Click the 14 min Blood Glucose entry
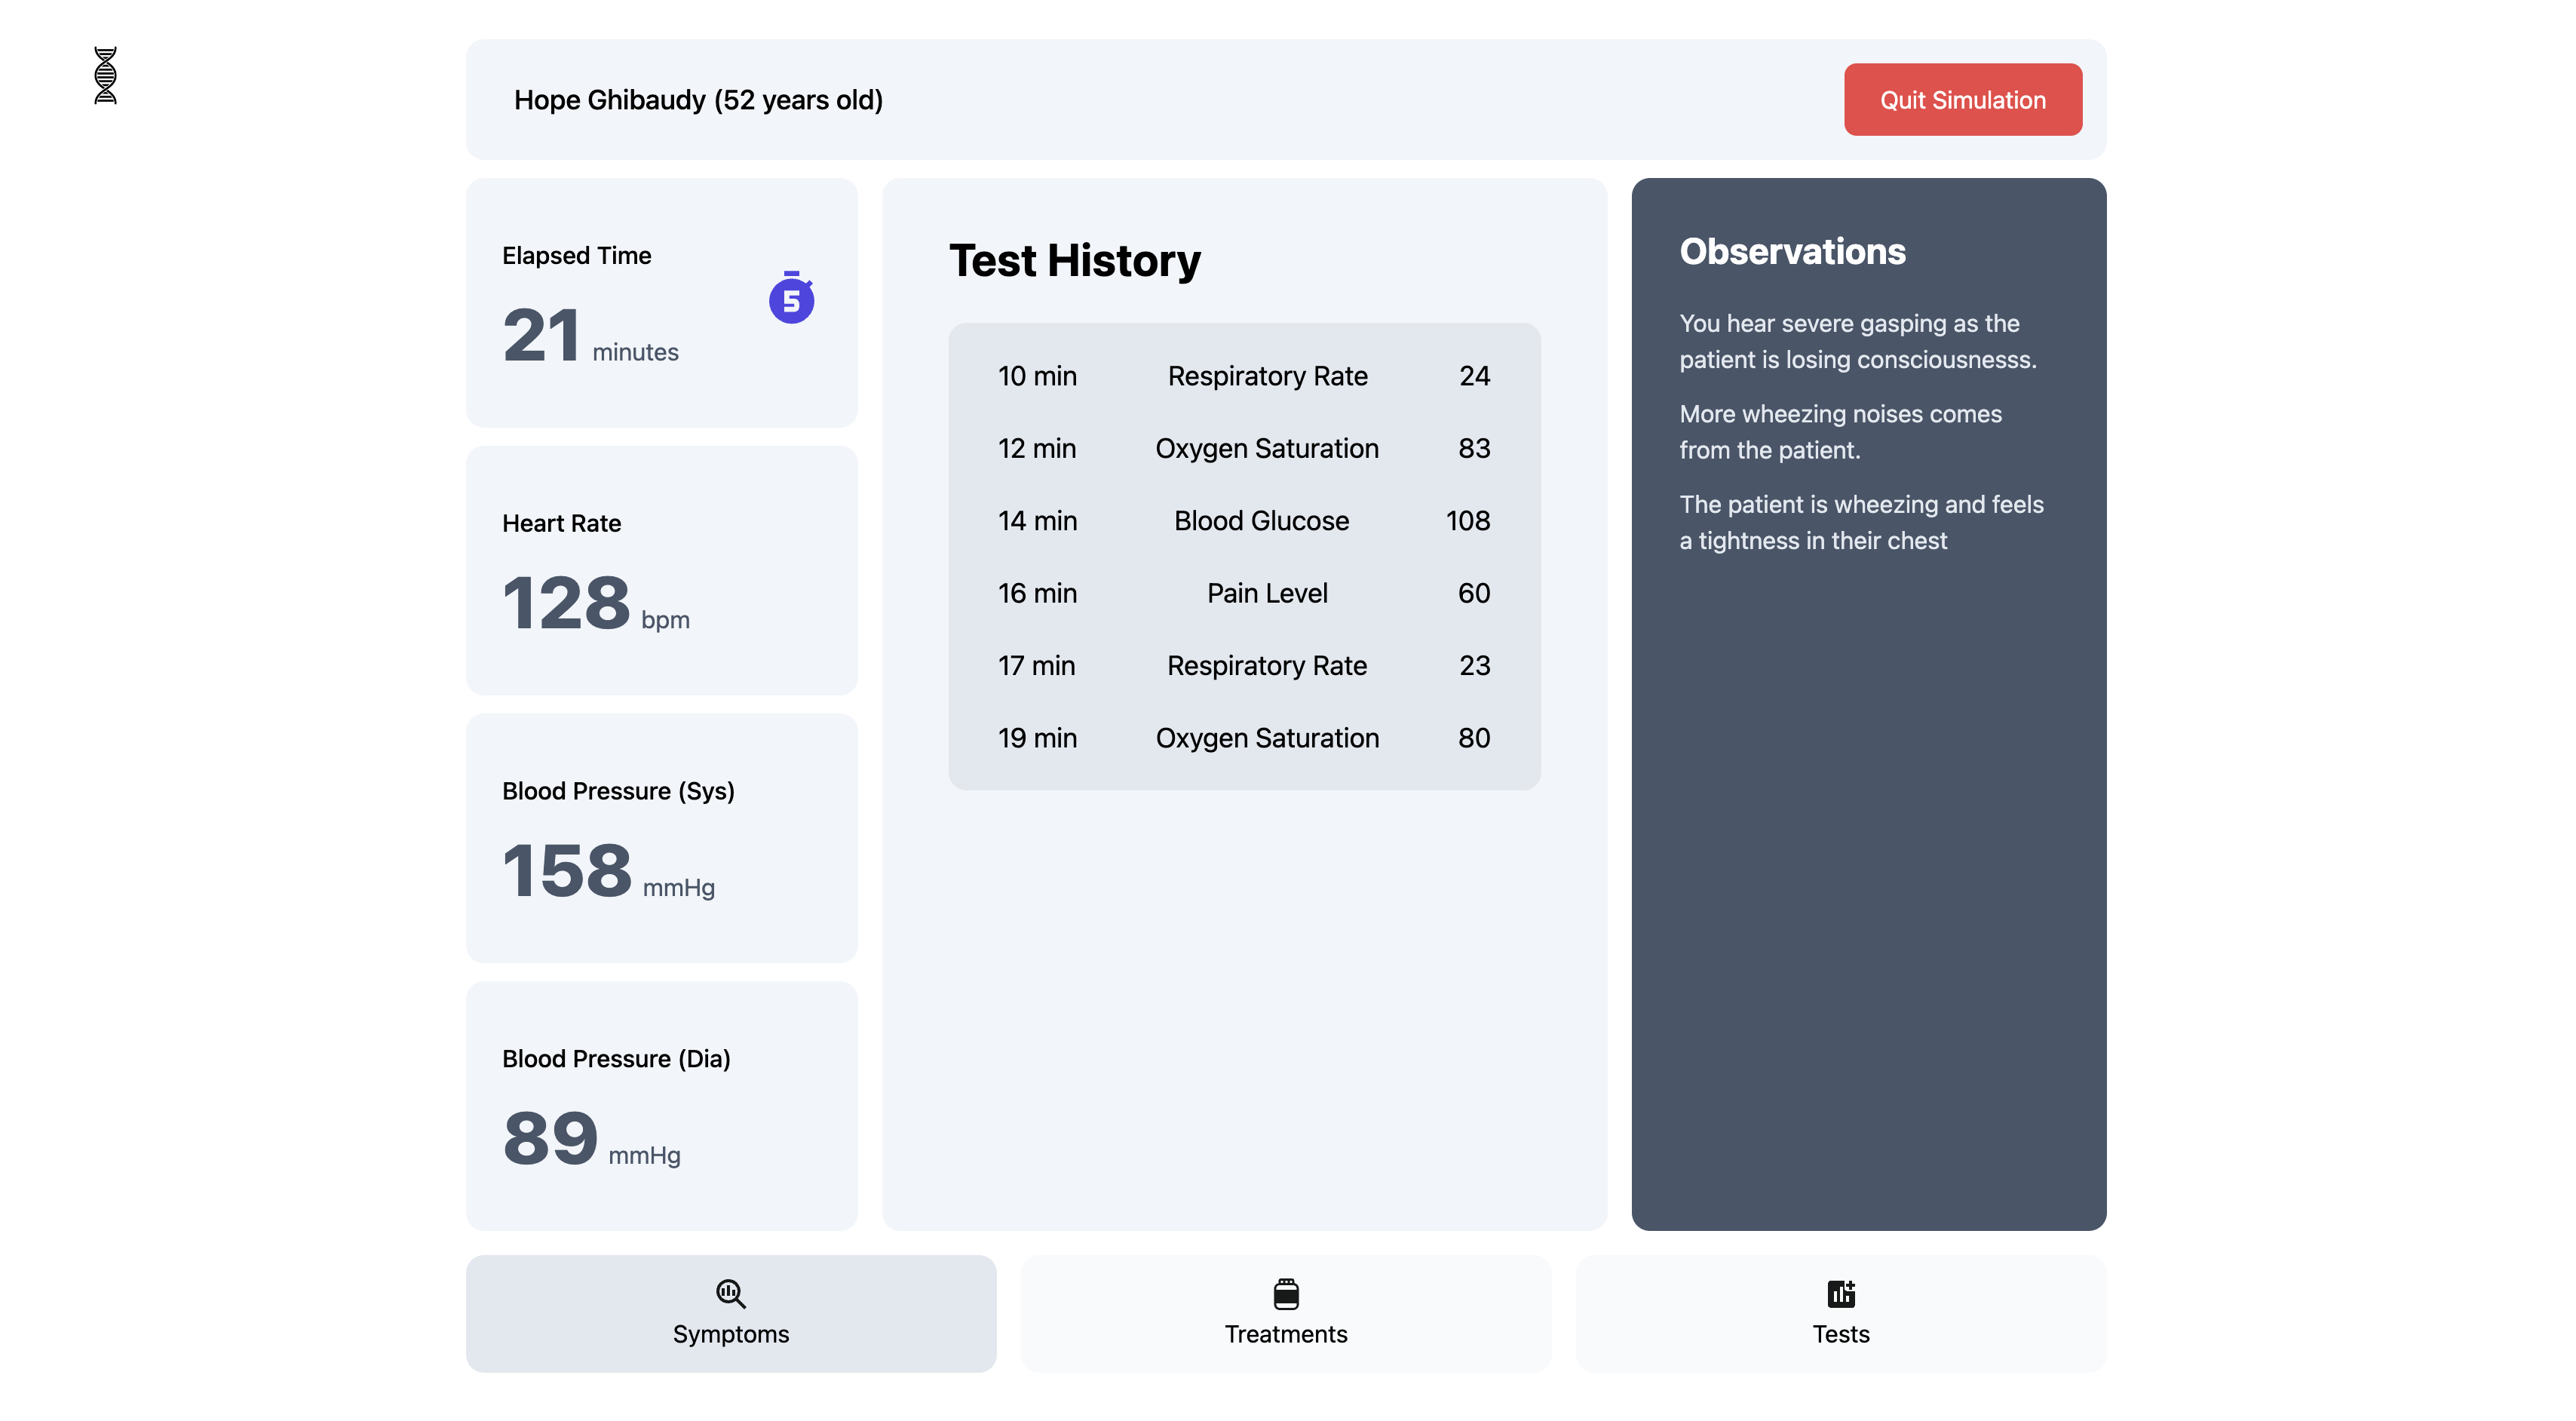This screenshot has height=1421, width=2576. coord(1243,521)
